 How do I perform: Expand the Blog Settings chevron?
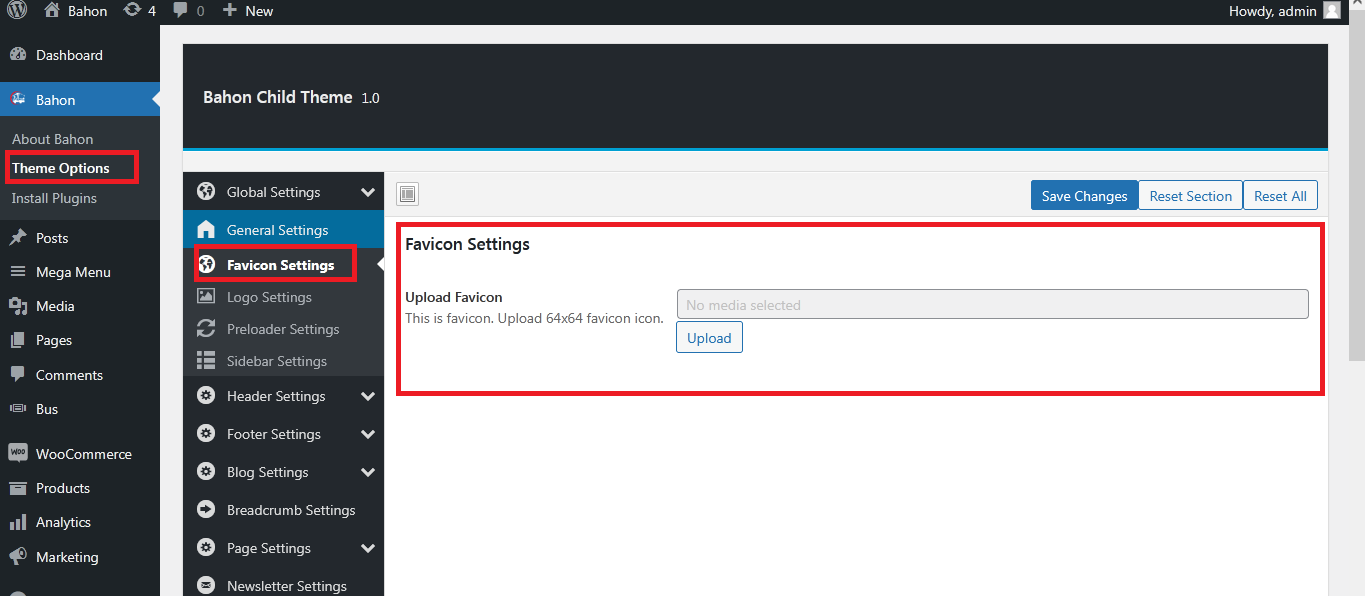pyautogui.click(x=368, y=472)
